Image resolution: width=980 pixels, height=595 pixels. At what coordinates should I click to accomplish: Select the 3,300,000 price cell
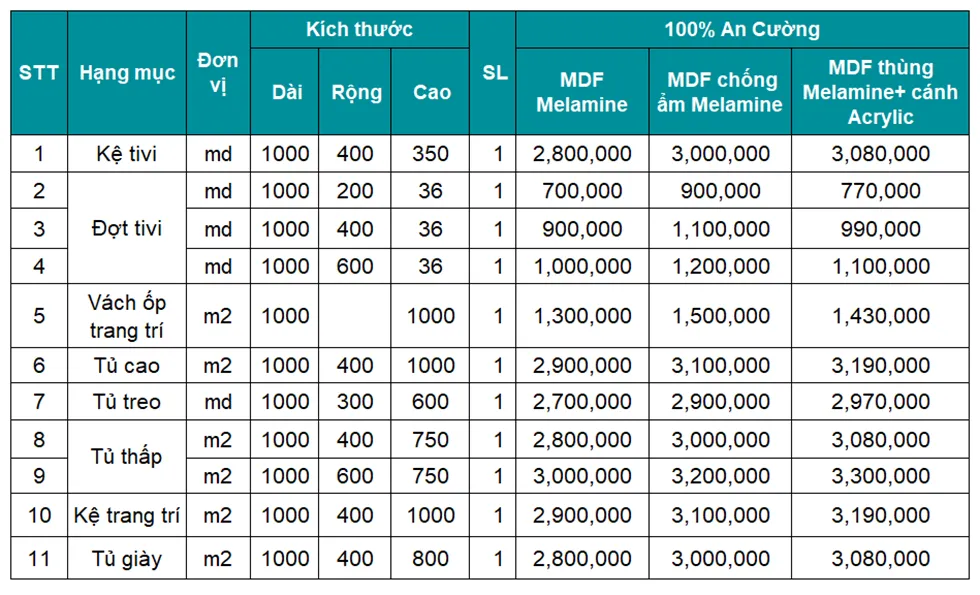tap(880, 476)
